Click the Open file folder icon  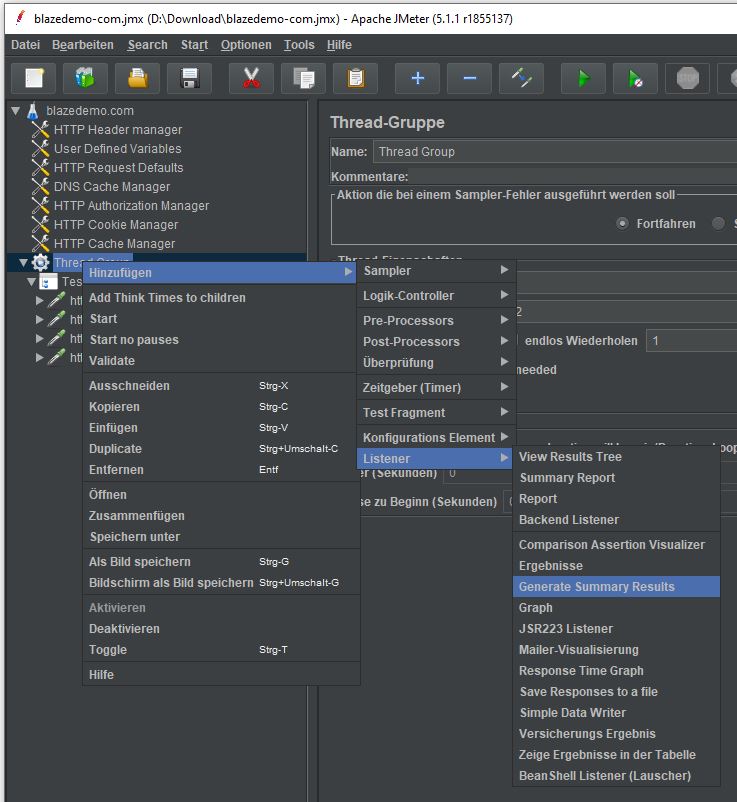pyautogui.click(x=137, y=79)
